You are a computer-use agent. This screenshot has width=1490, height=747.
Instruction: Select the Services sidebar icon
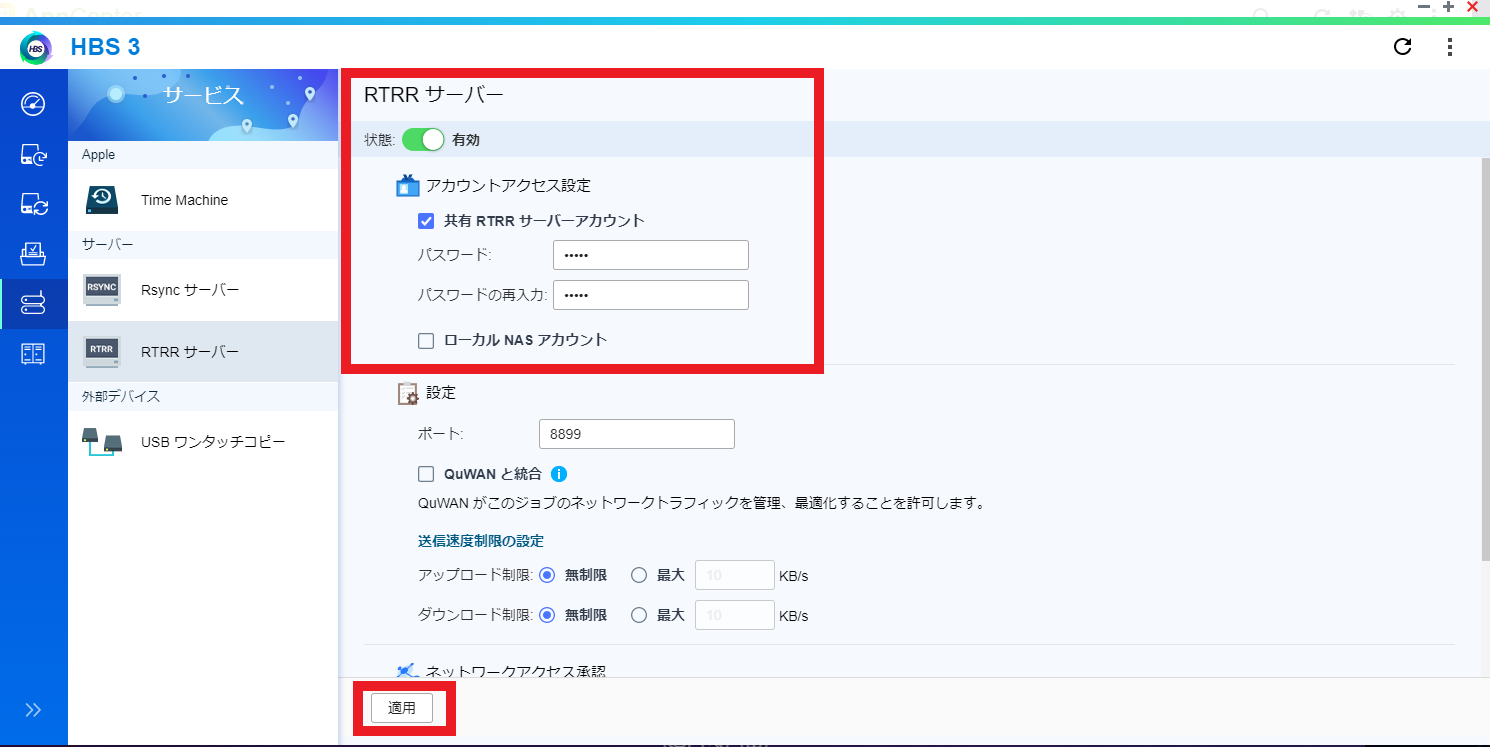pyautogui.click(x=33, y=304)
